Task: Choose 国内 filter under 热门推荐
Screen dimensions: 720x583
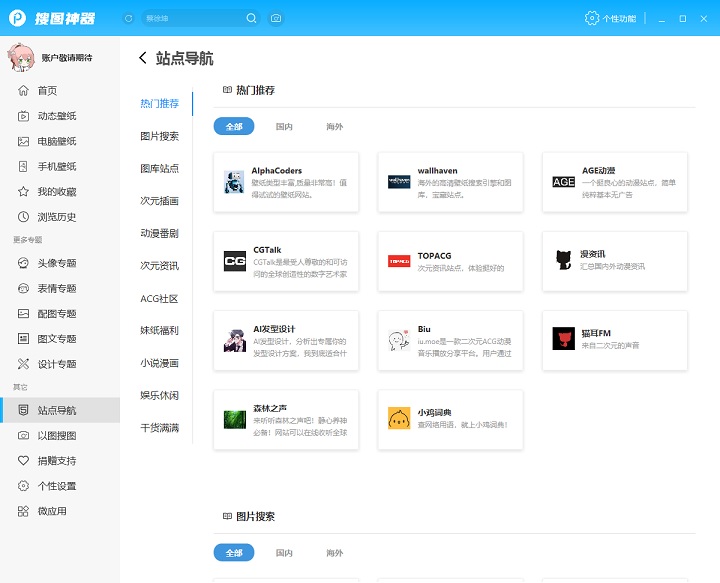Action: click(284, 126)
